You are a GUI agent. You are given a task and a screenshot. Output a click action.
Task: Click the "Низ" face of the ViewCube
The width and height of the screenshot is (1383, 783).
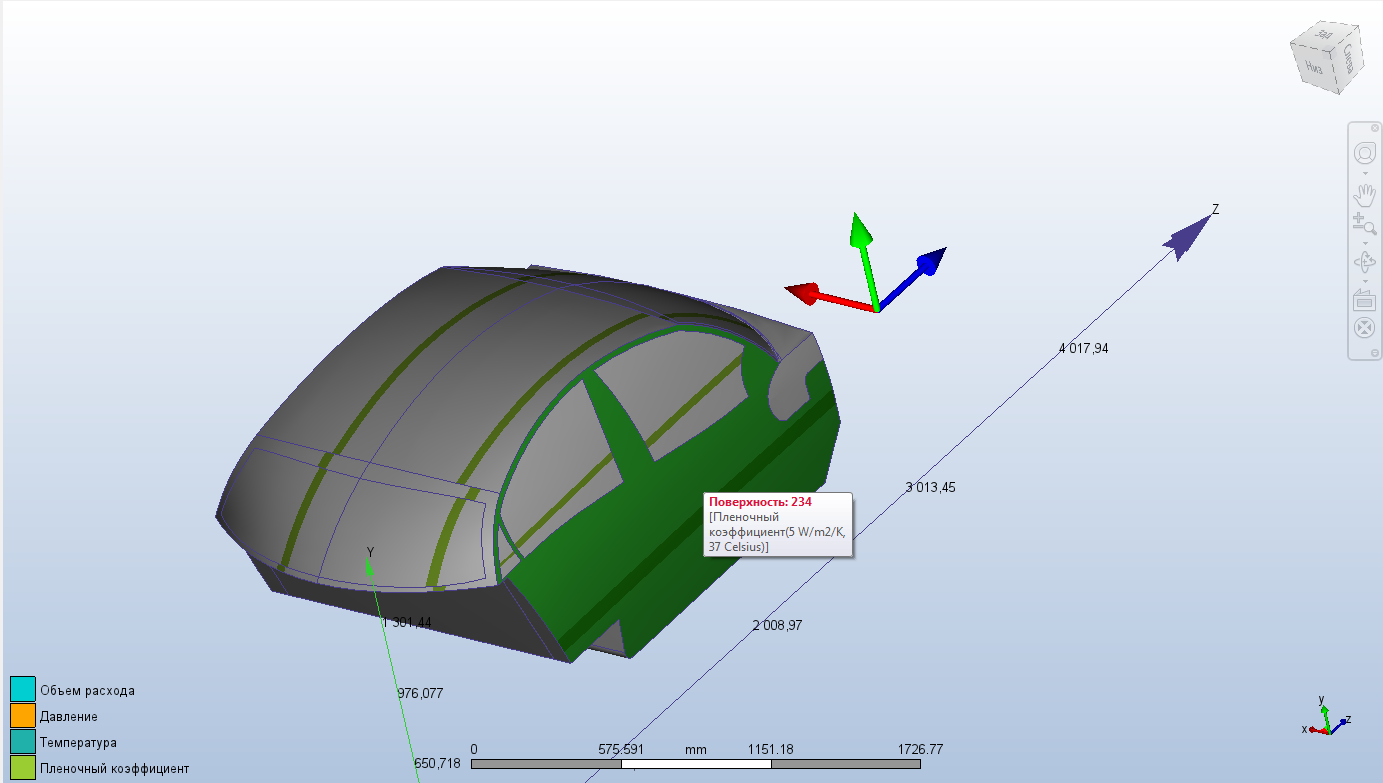[1314, 68]
